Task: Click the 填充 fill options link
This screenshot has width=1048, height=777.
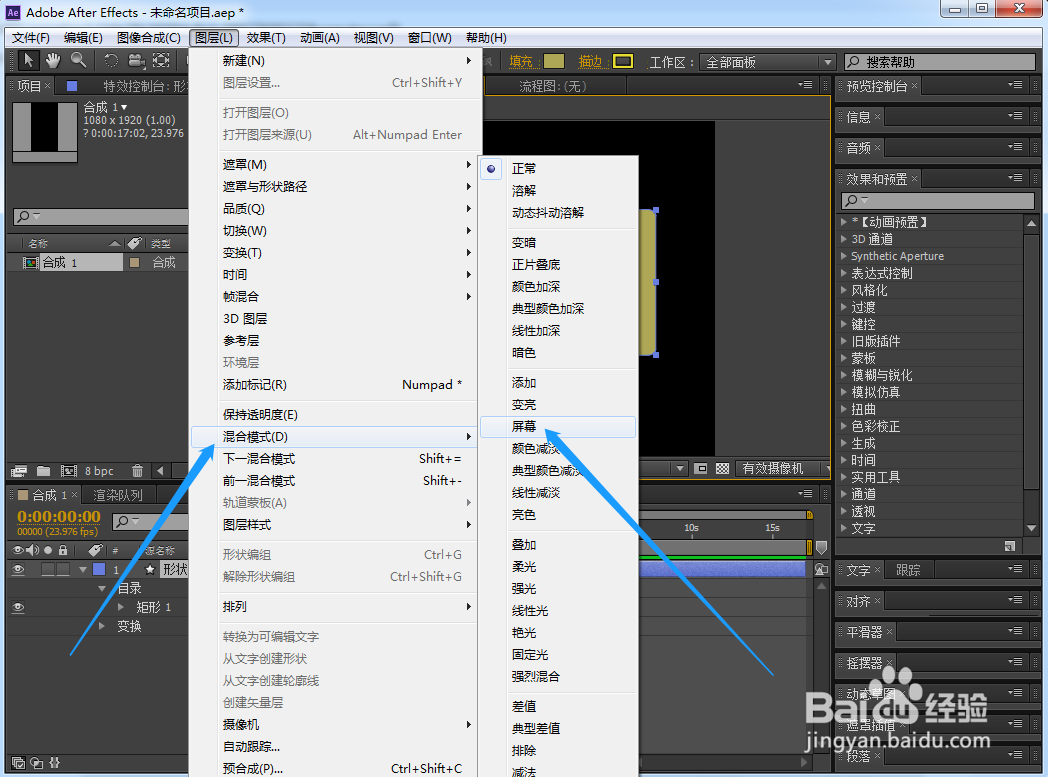Action: tap(521, 61)
